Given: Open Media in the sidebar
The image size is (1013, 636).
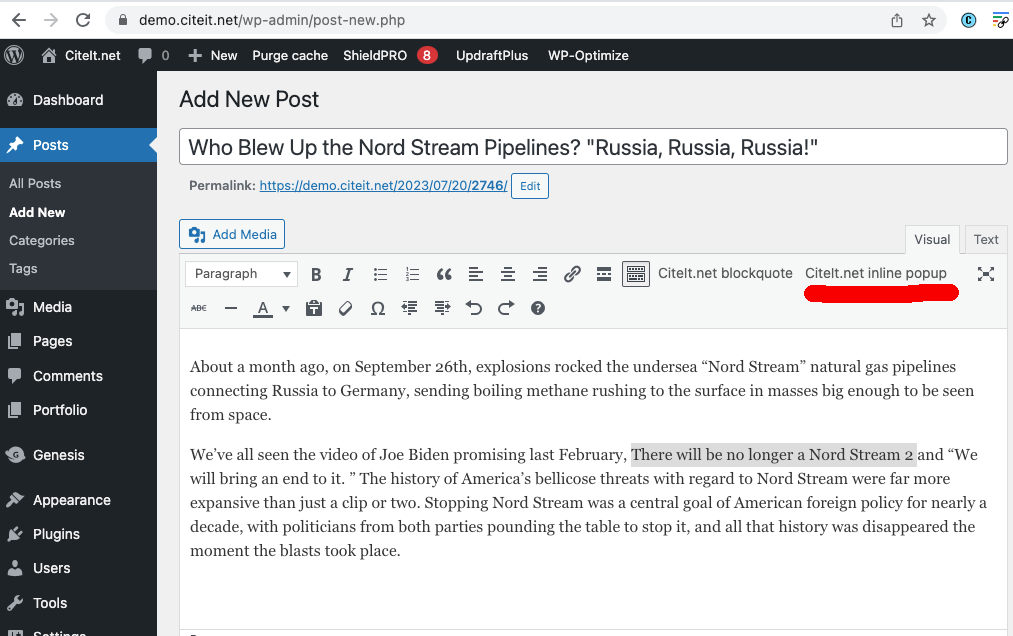Looking at the screenshot, I should click(x=78, y=307).
